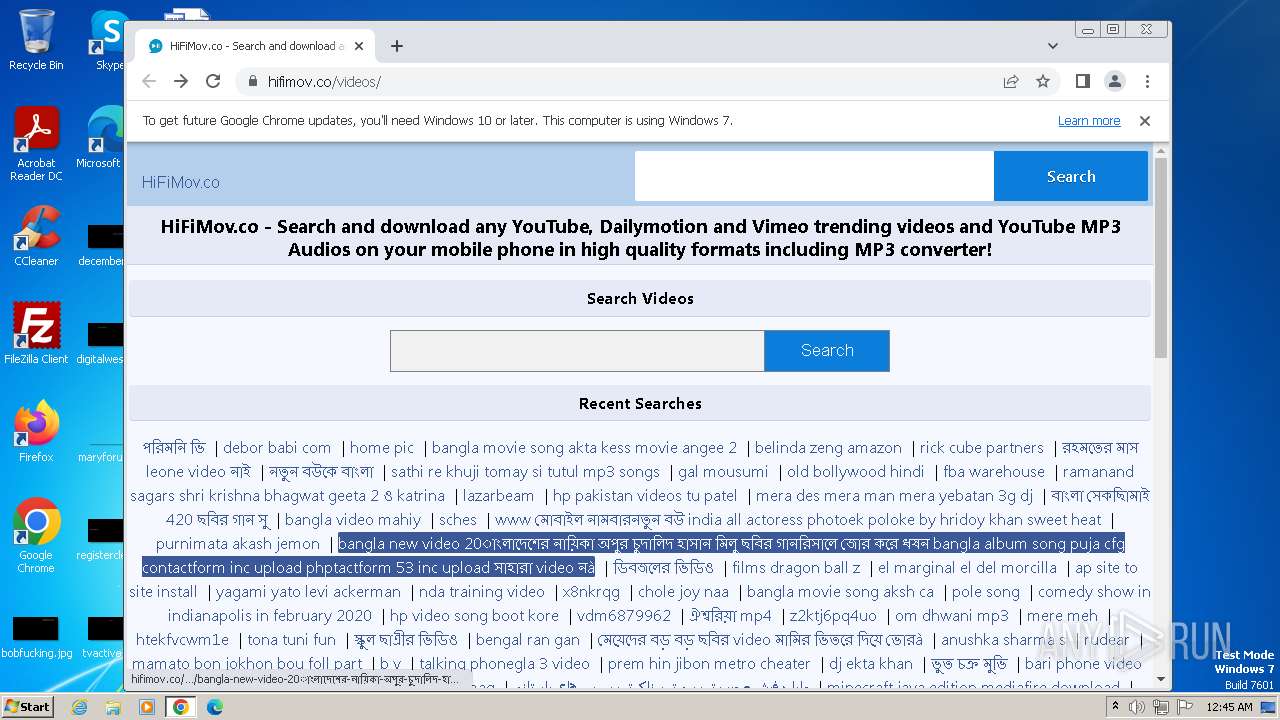The height and width of the screenshot is (720, 1280).
Task: Reload the hifimov.co page
Action: [x=213, y=81]
